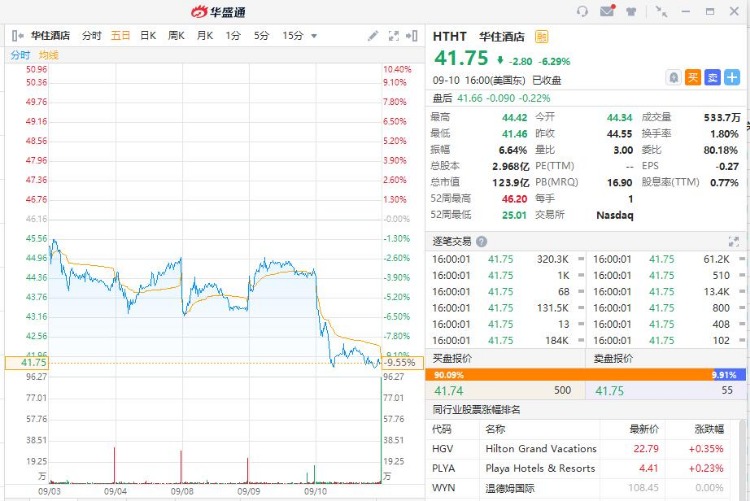
Task: Click the 61.2K trade row
Action: coord(668,259)
